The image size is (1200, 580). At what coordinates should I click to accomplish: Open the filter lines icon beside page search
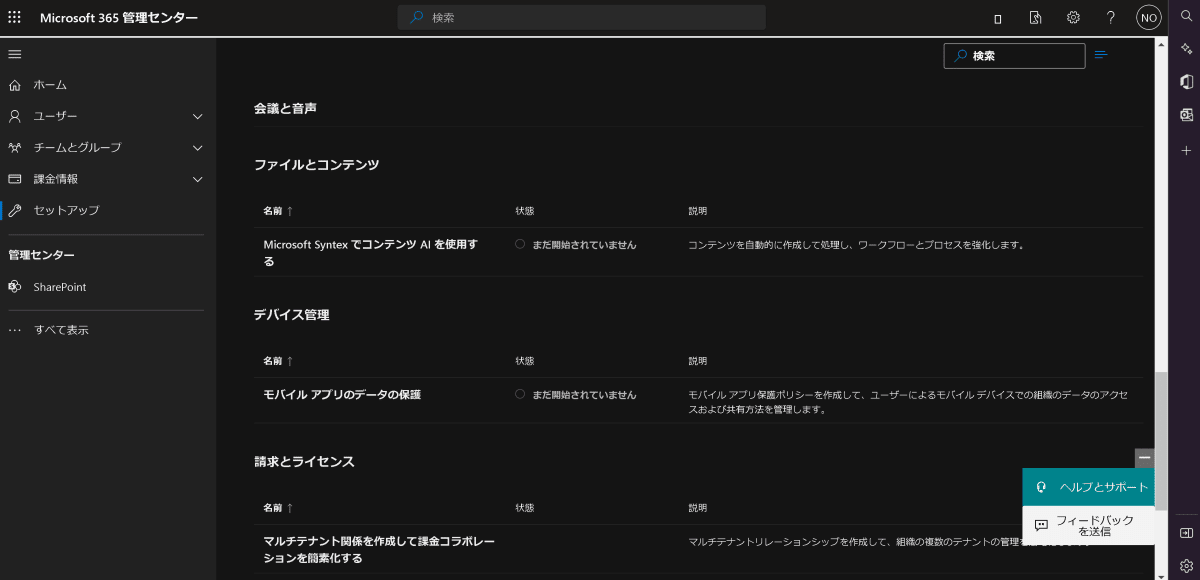coord(1101,55)
